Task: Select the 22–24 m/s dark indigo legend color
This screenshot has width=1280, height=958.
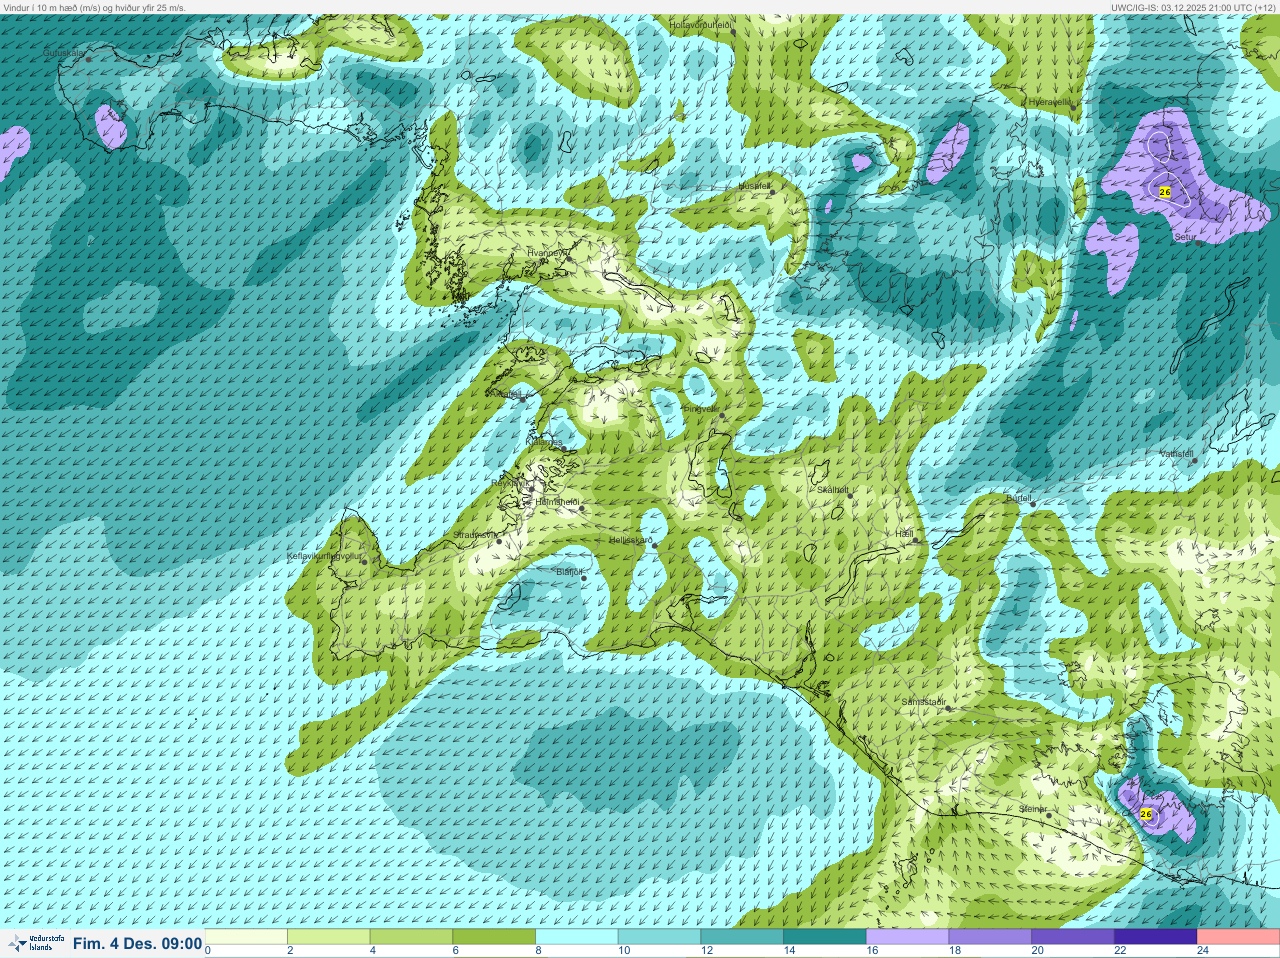Action: pos(1155,937)
